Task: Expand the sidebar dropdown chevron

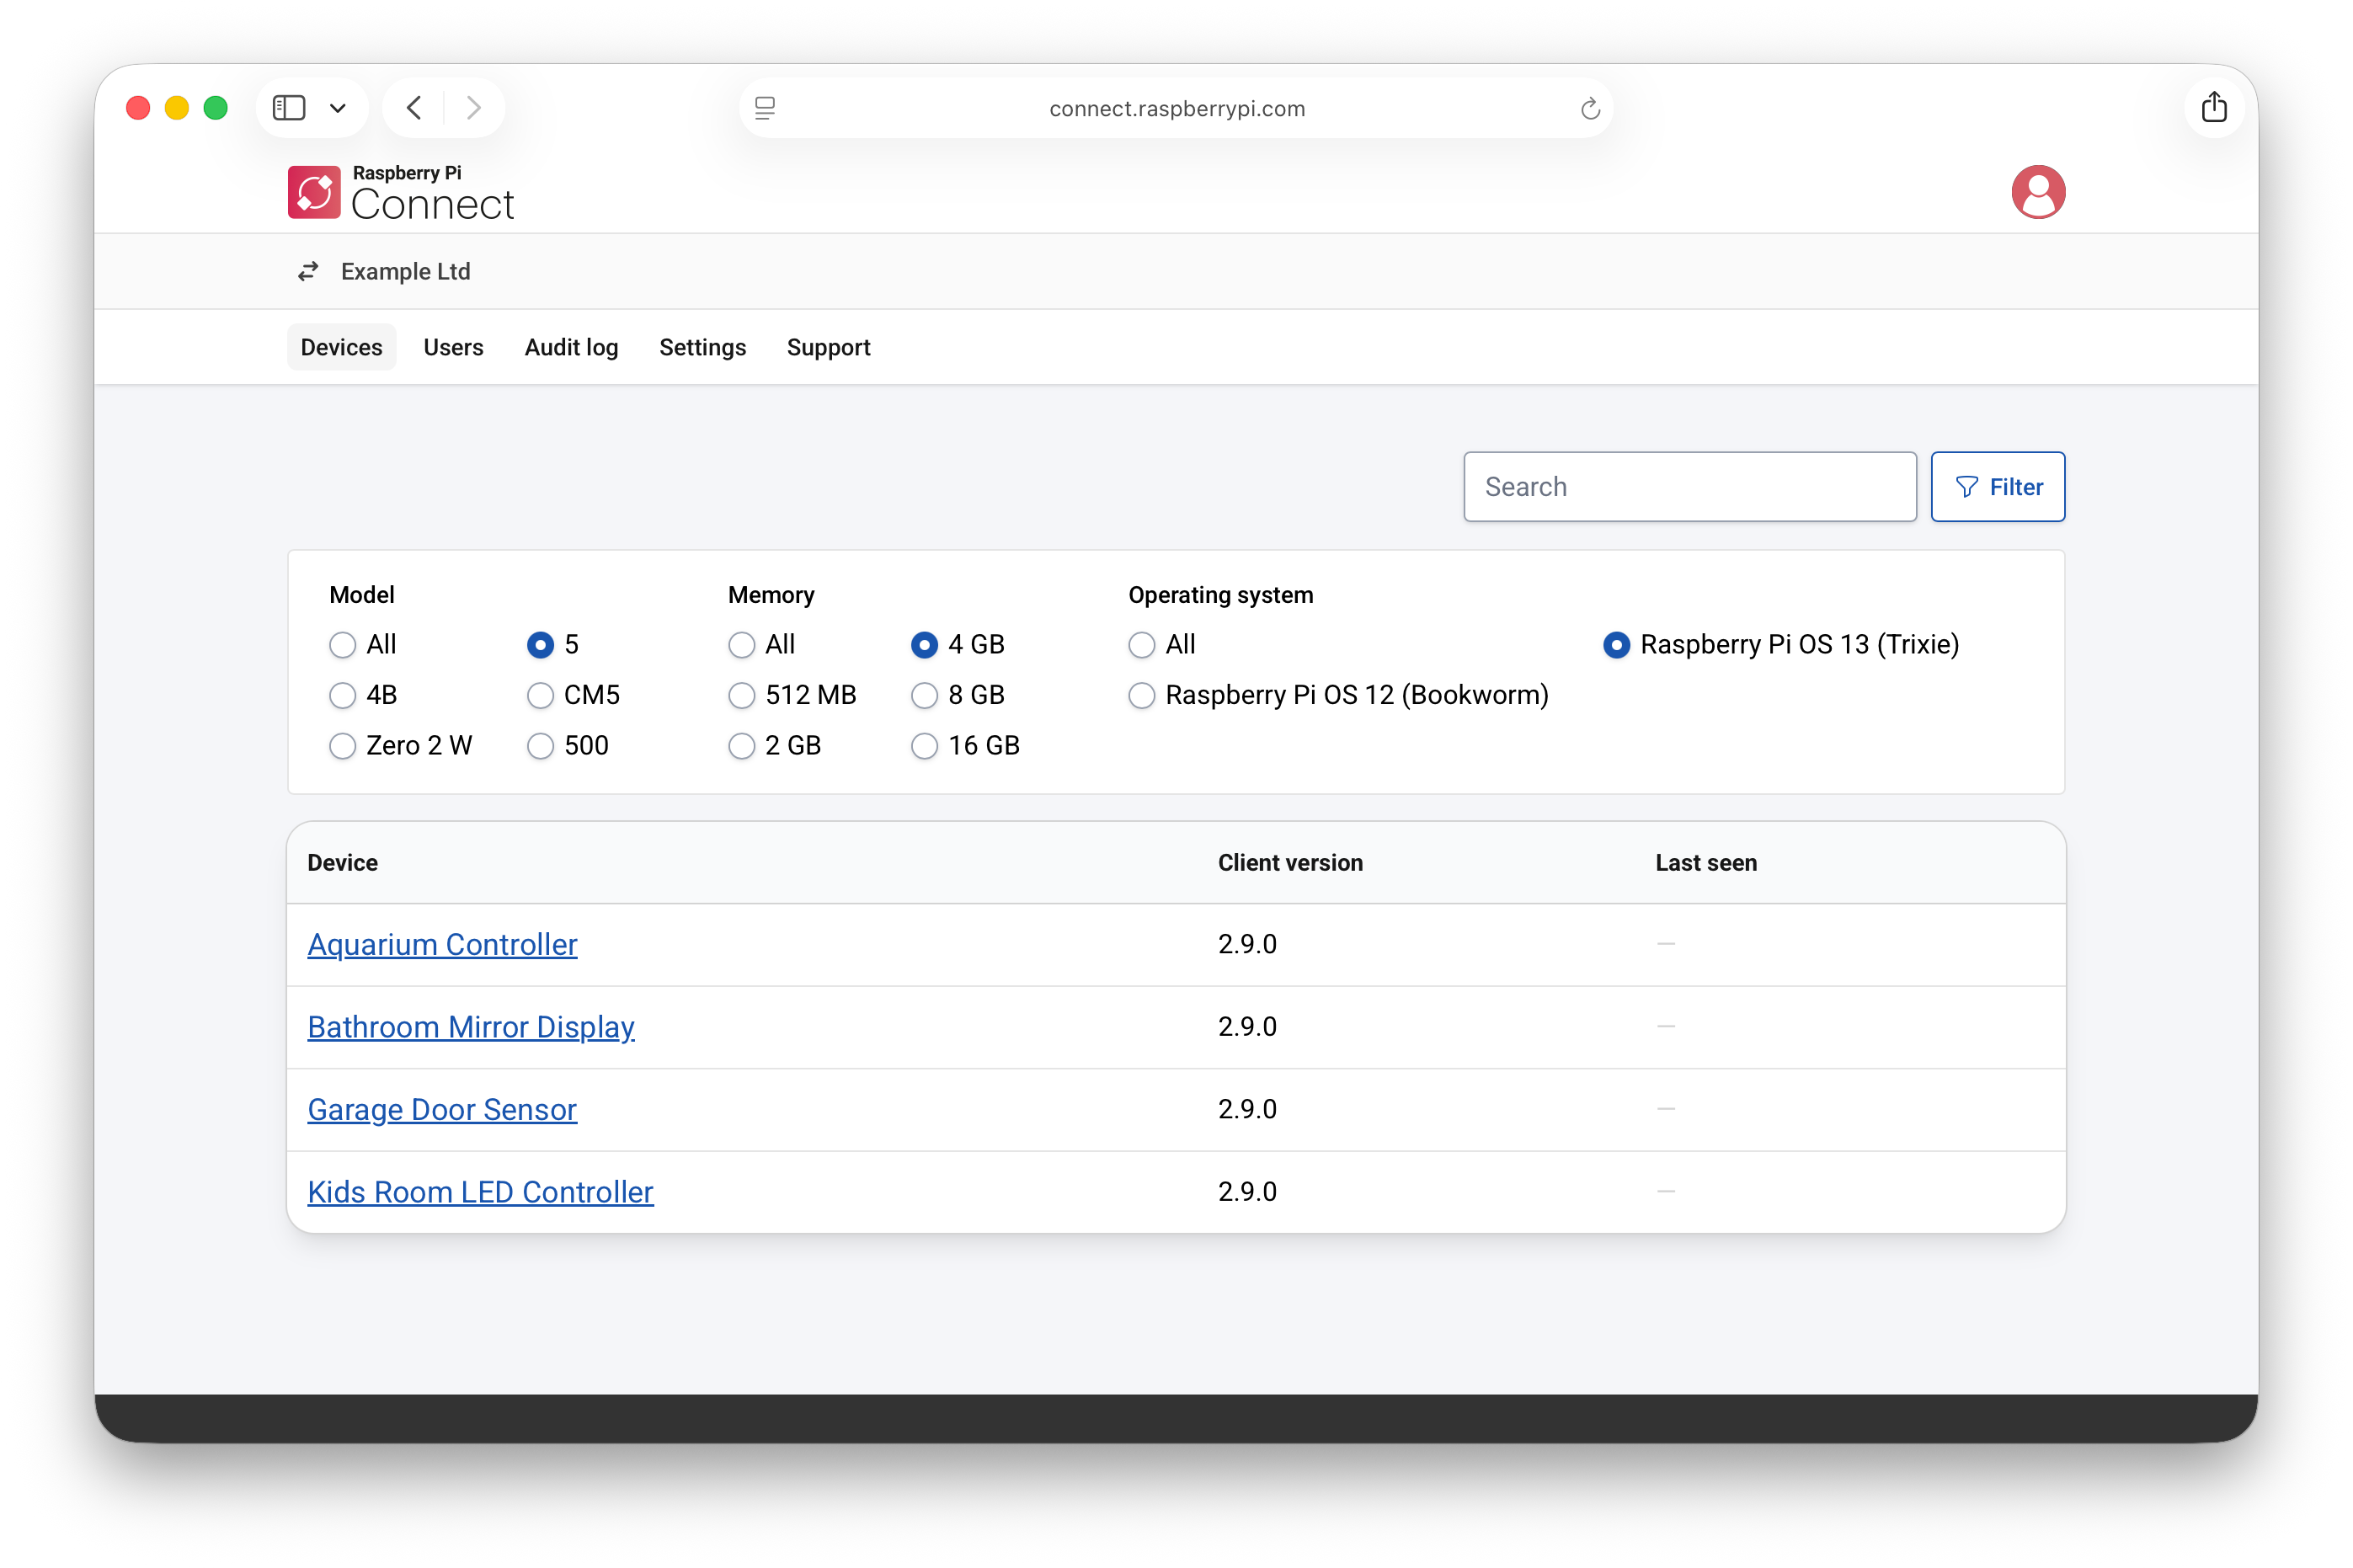Action: pos(338,109)
